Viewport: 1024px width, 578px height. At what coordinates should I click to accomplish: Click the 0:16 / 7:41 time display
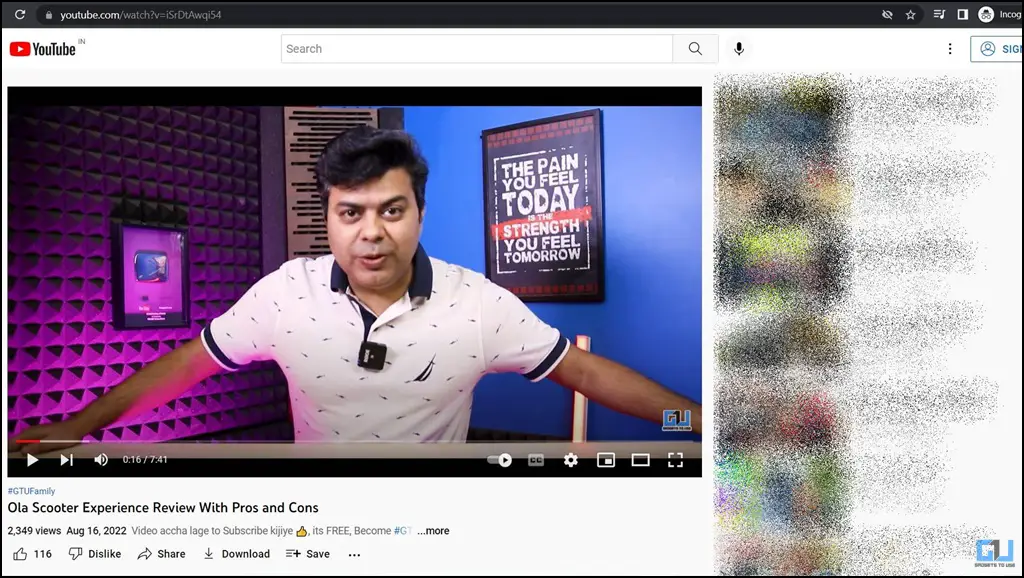tap(145, 460)
